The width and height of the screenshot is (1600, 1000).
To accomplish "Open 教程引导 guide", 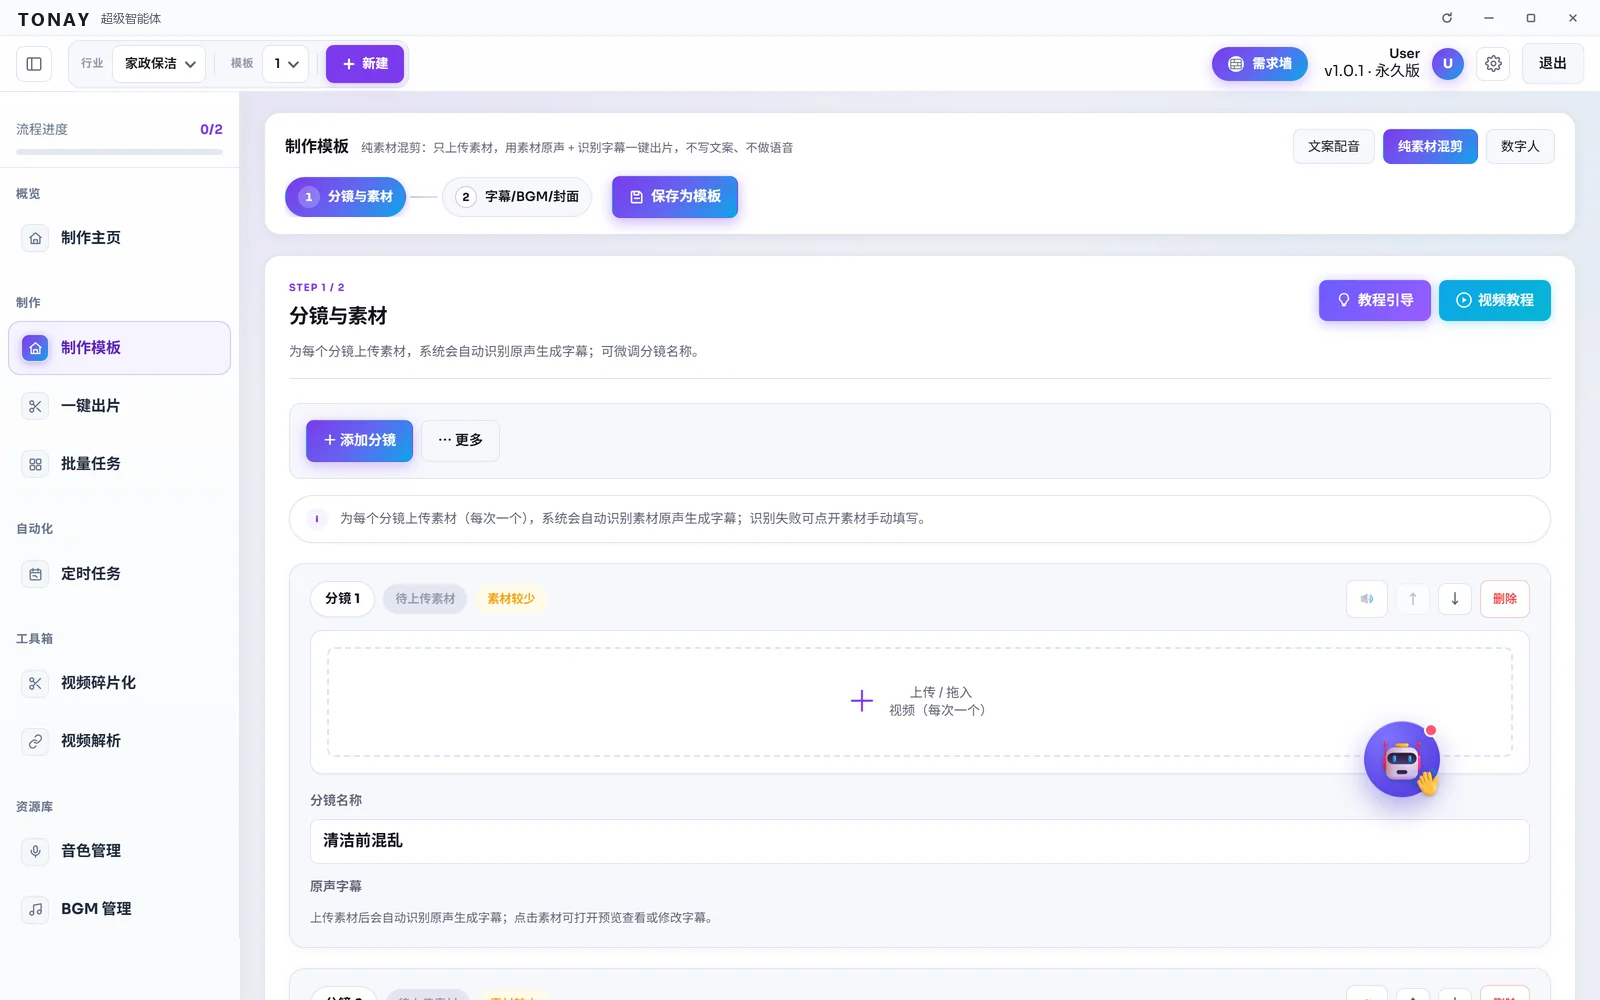I will (1374, 300).
